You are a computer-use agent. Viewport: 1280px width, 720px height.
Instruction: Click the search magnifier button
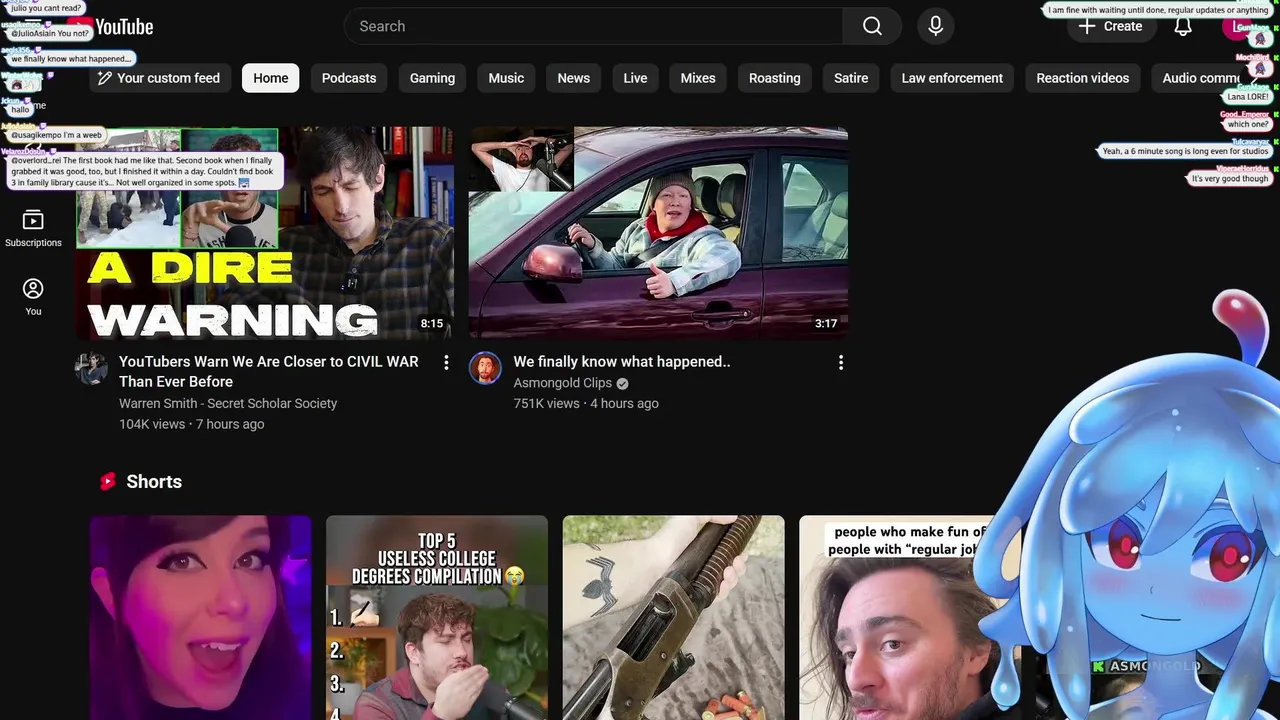click(872, 26)
